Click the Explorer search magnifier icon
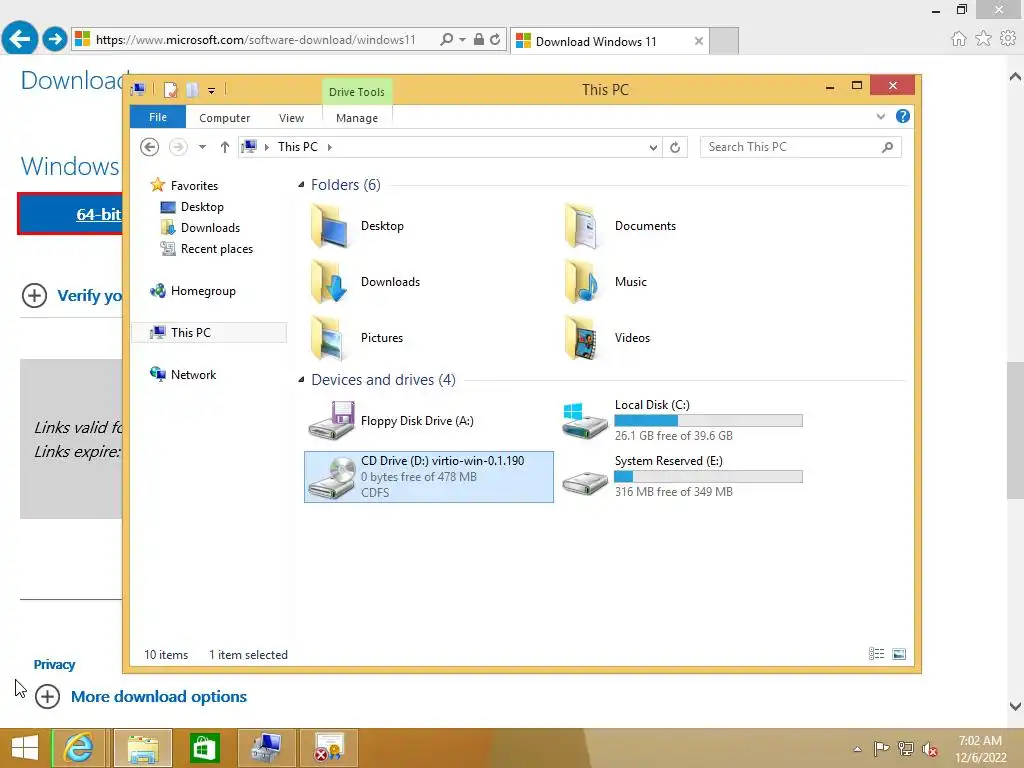Screen dimensions: 1024x768 point(887,147)
